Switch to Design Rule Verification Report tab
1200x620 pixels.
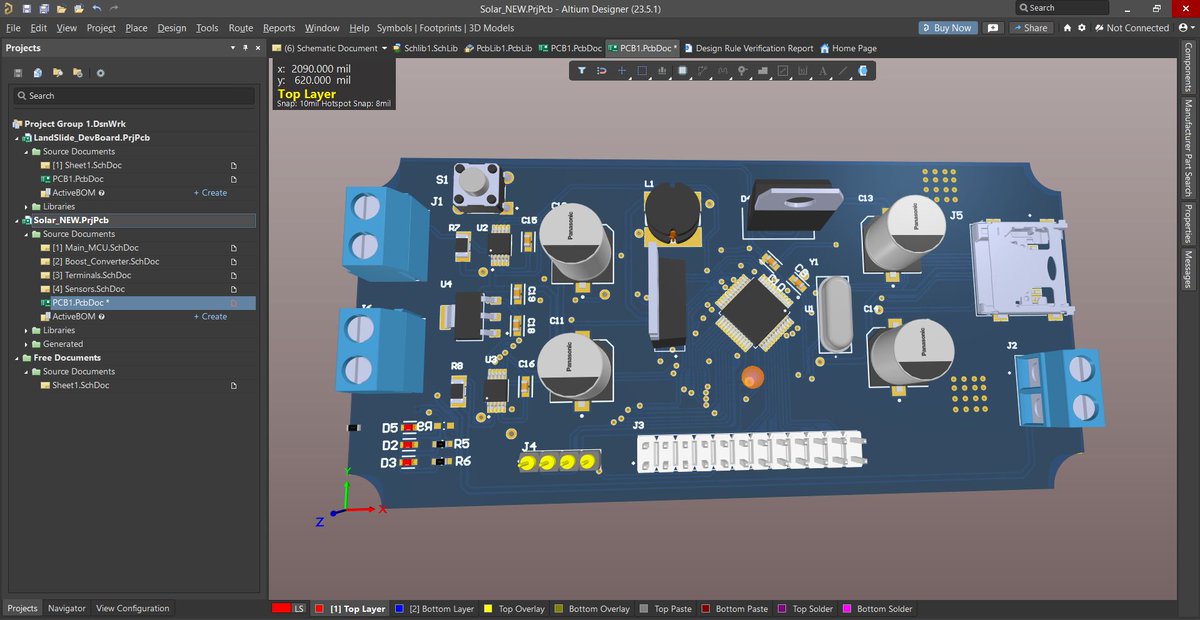point(748,48)
